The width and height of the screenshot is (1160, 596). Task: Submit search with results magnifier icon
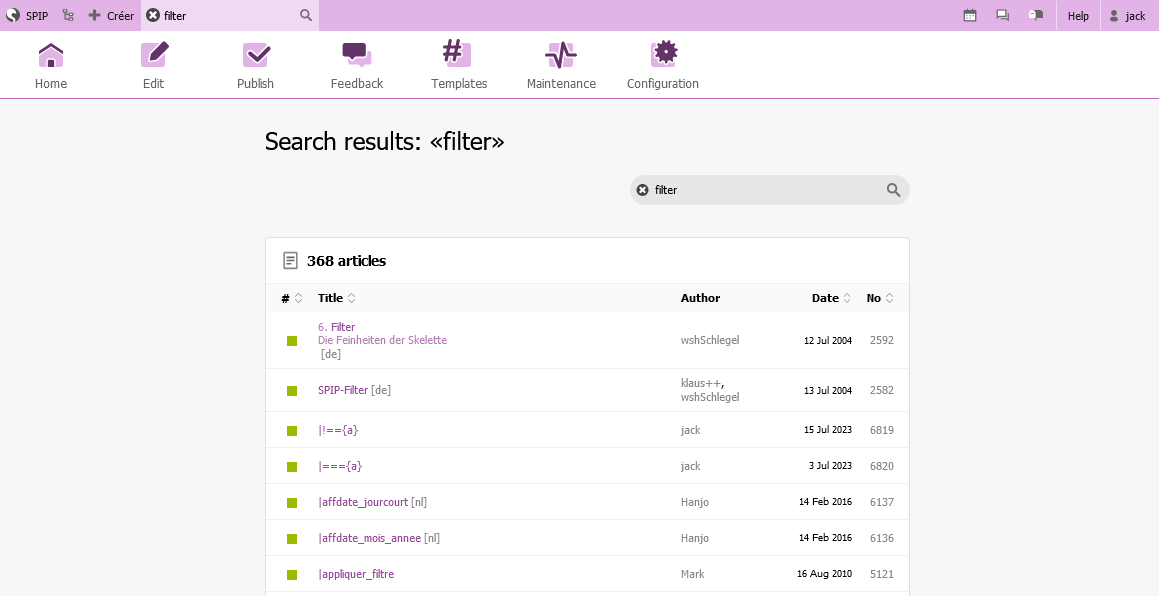pyautogui.click(x=893, y=190)
